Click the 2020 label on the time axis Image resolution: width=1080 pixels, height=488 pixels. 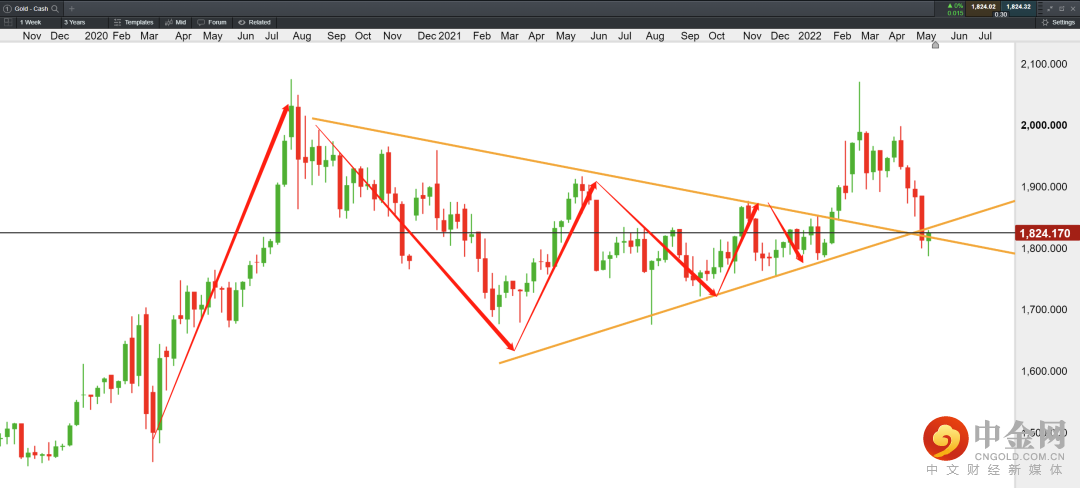tap(96, 36)
